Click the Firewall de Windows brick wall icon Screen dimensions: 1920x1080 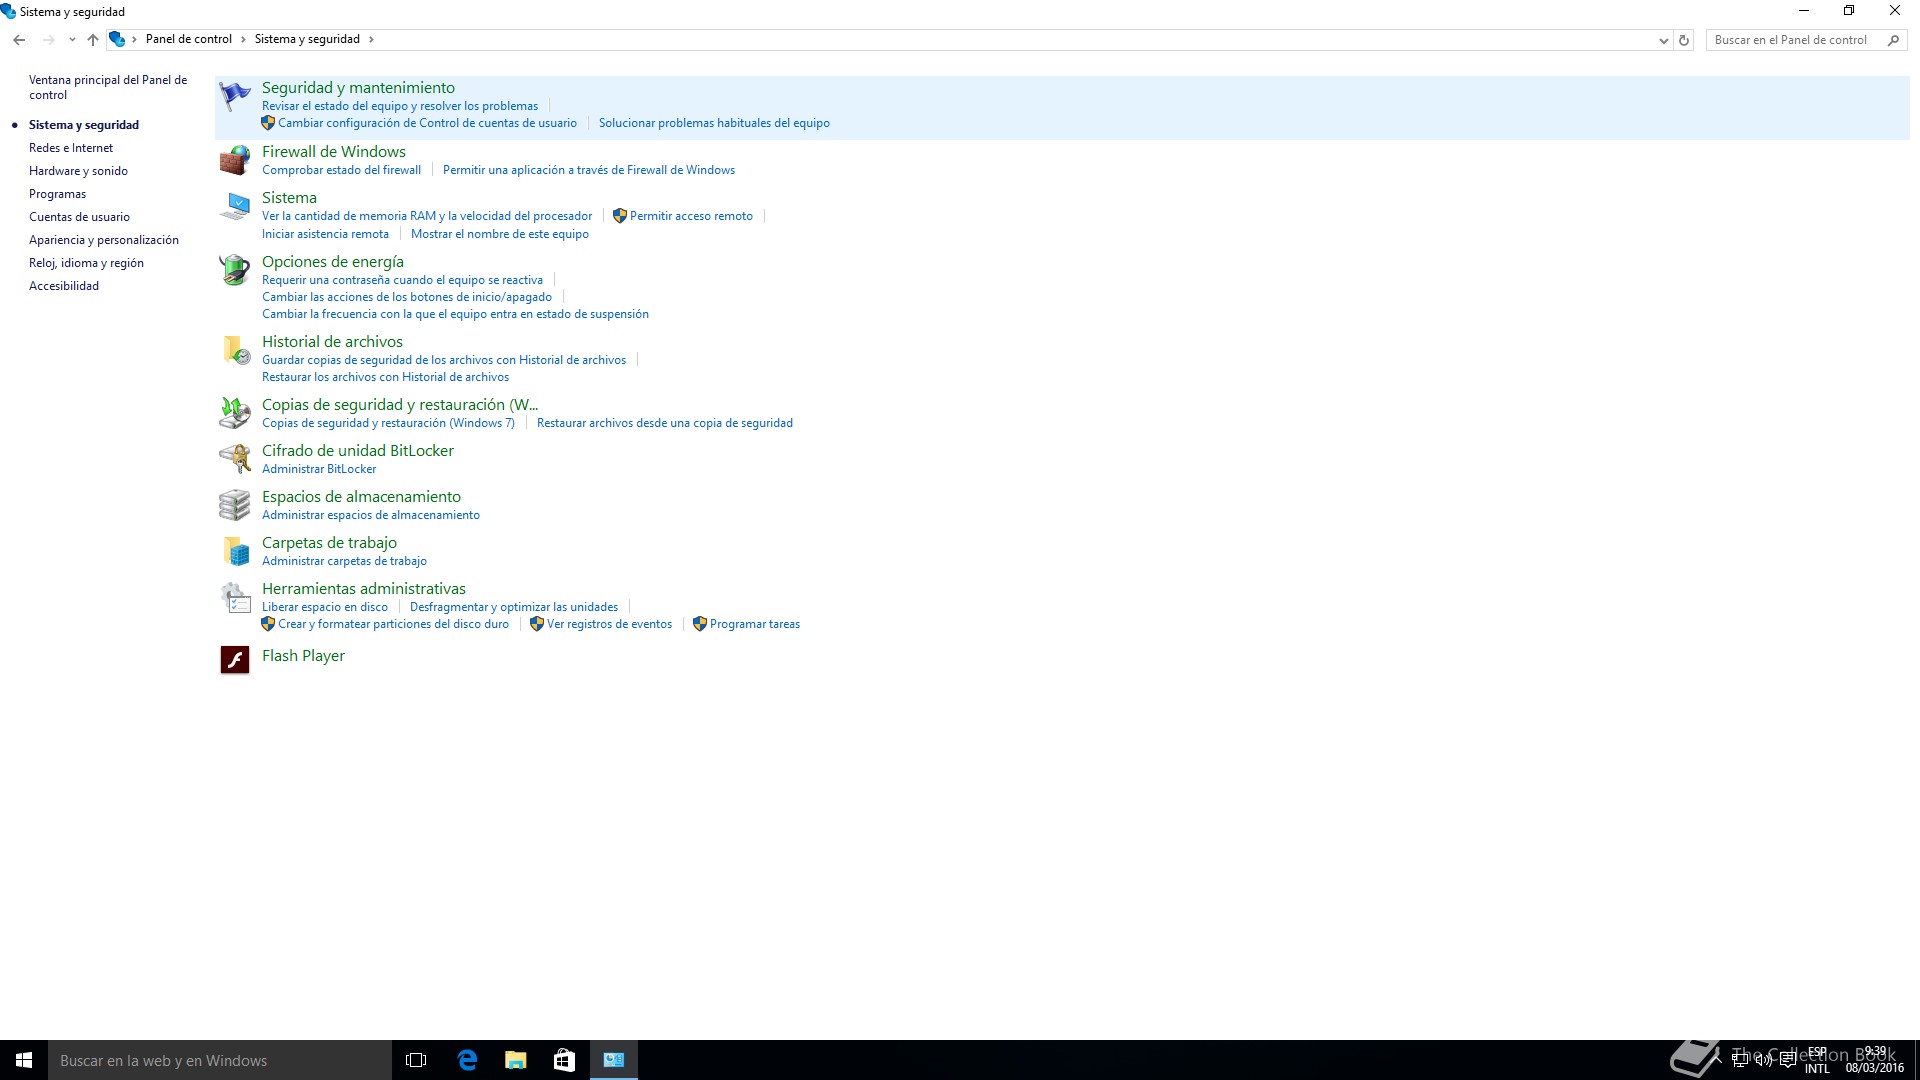pos(235,160)
